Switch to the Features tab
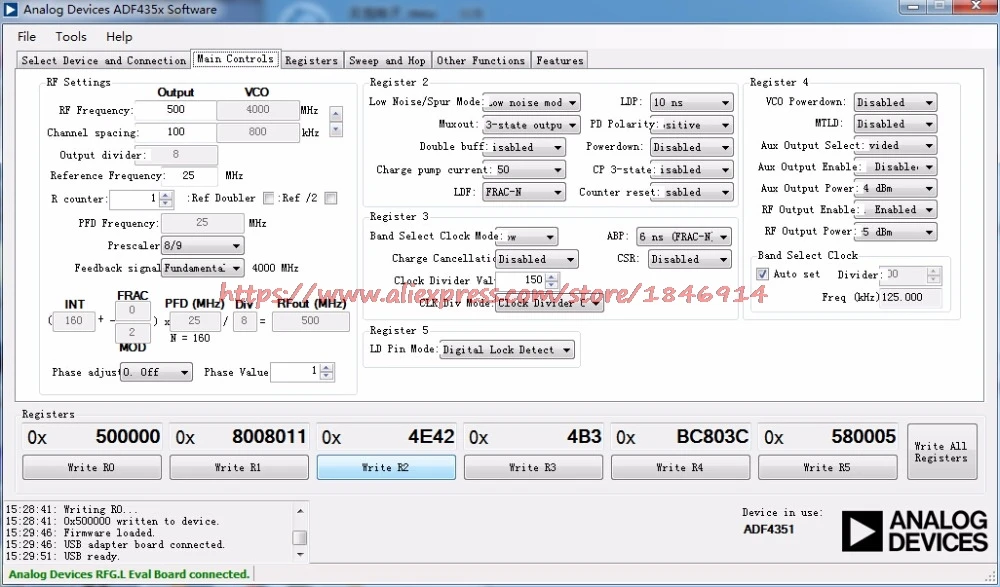 [559, 60]
